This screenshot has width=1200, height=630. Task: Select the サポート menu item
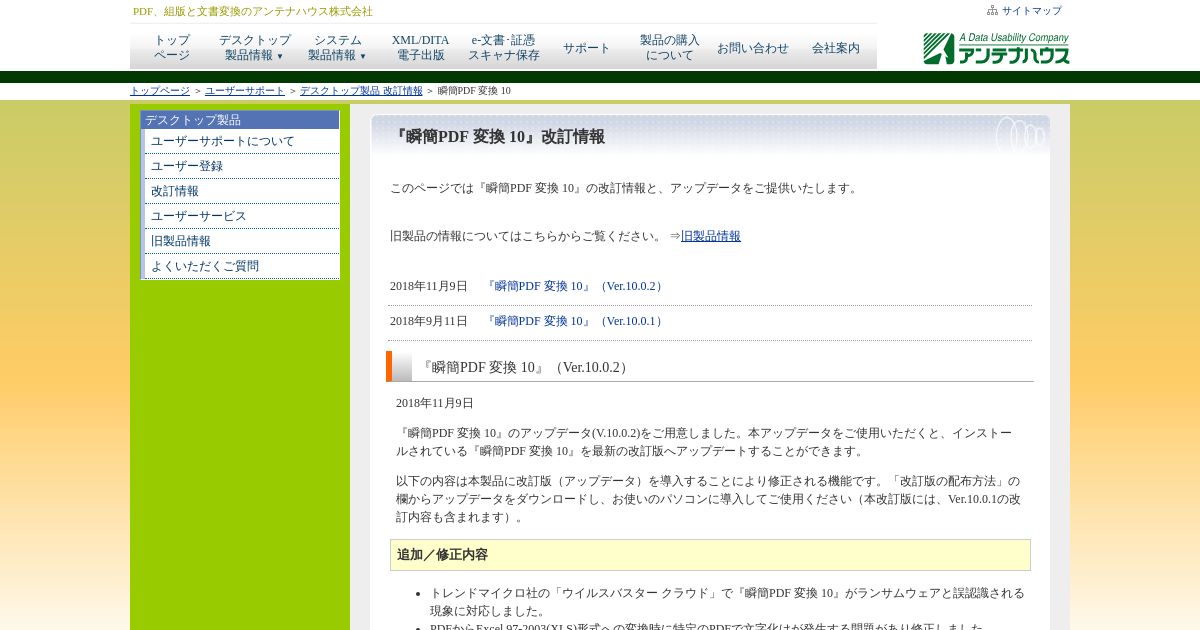tap(587, 48)
